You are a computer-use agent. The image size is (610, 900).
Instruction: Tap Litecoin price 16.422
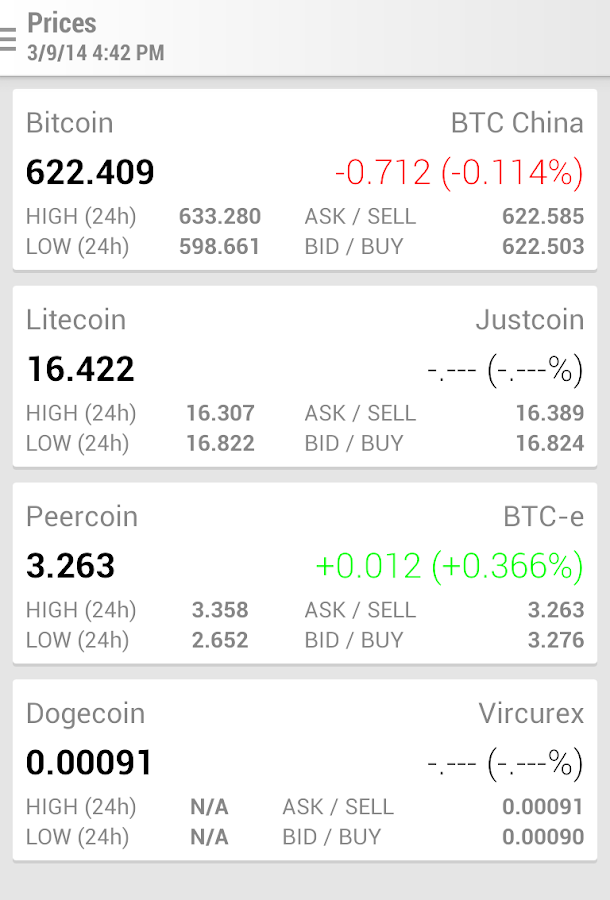[x=80, y=370]
